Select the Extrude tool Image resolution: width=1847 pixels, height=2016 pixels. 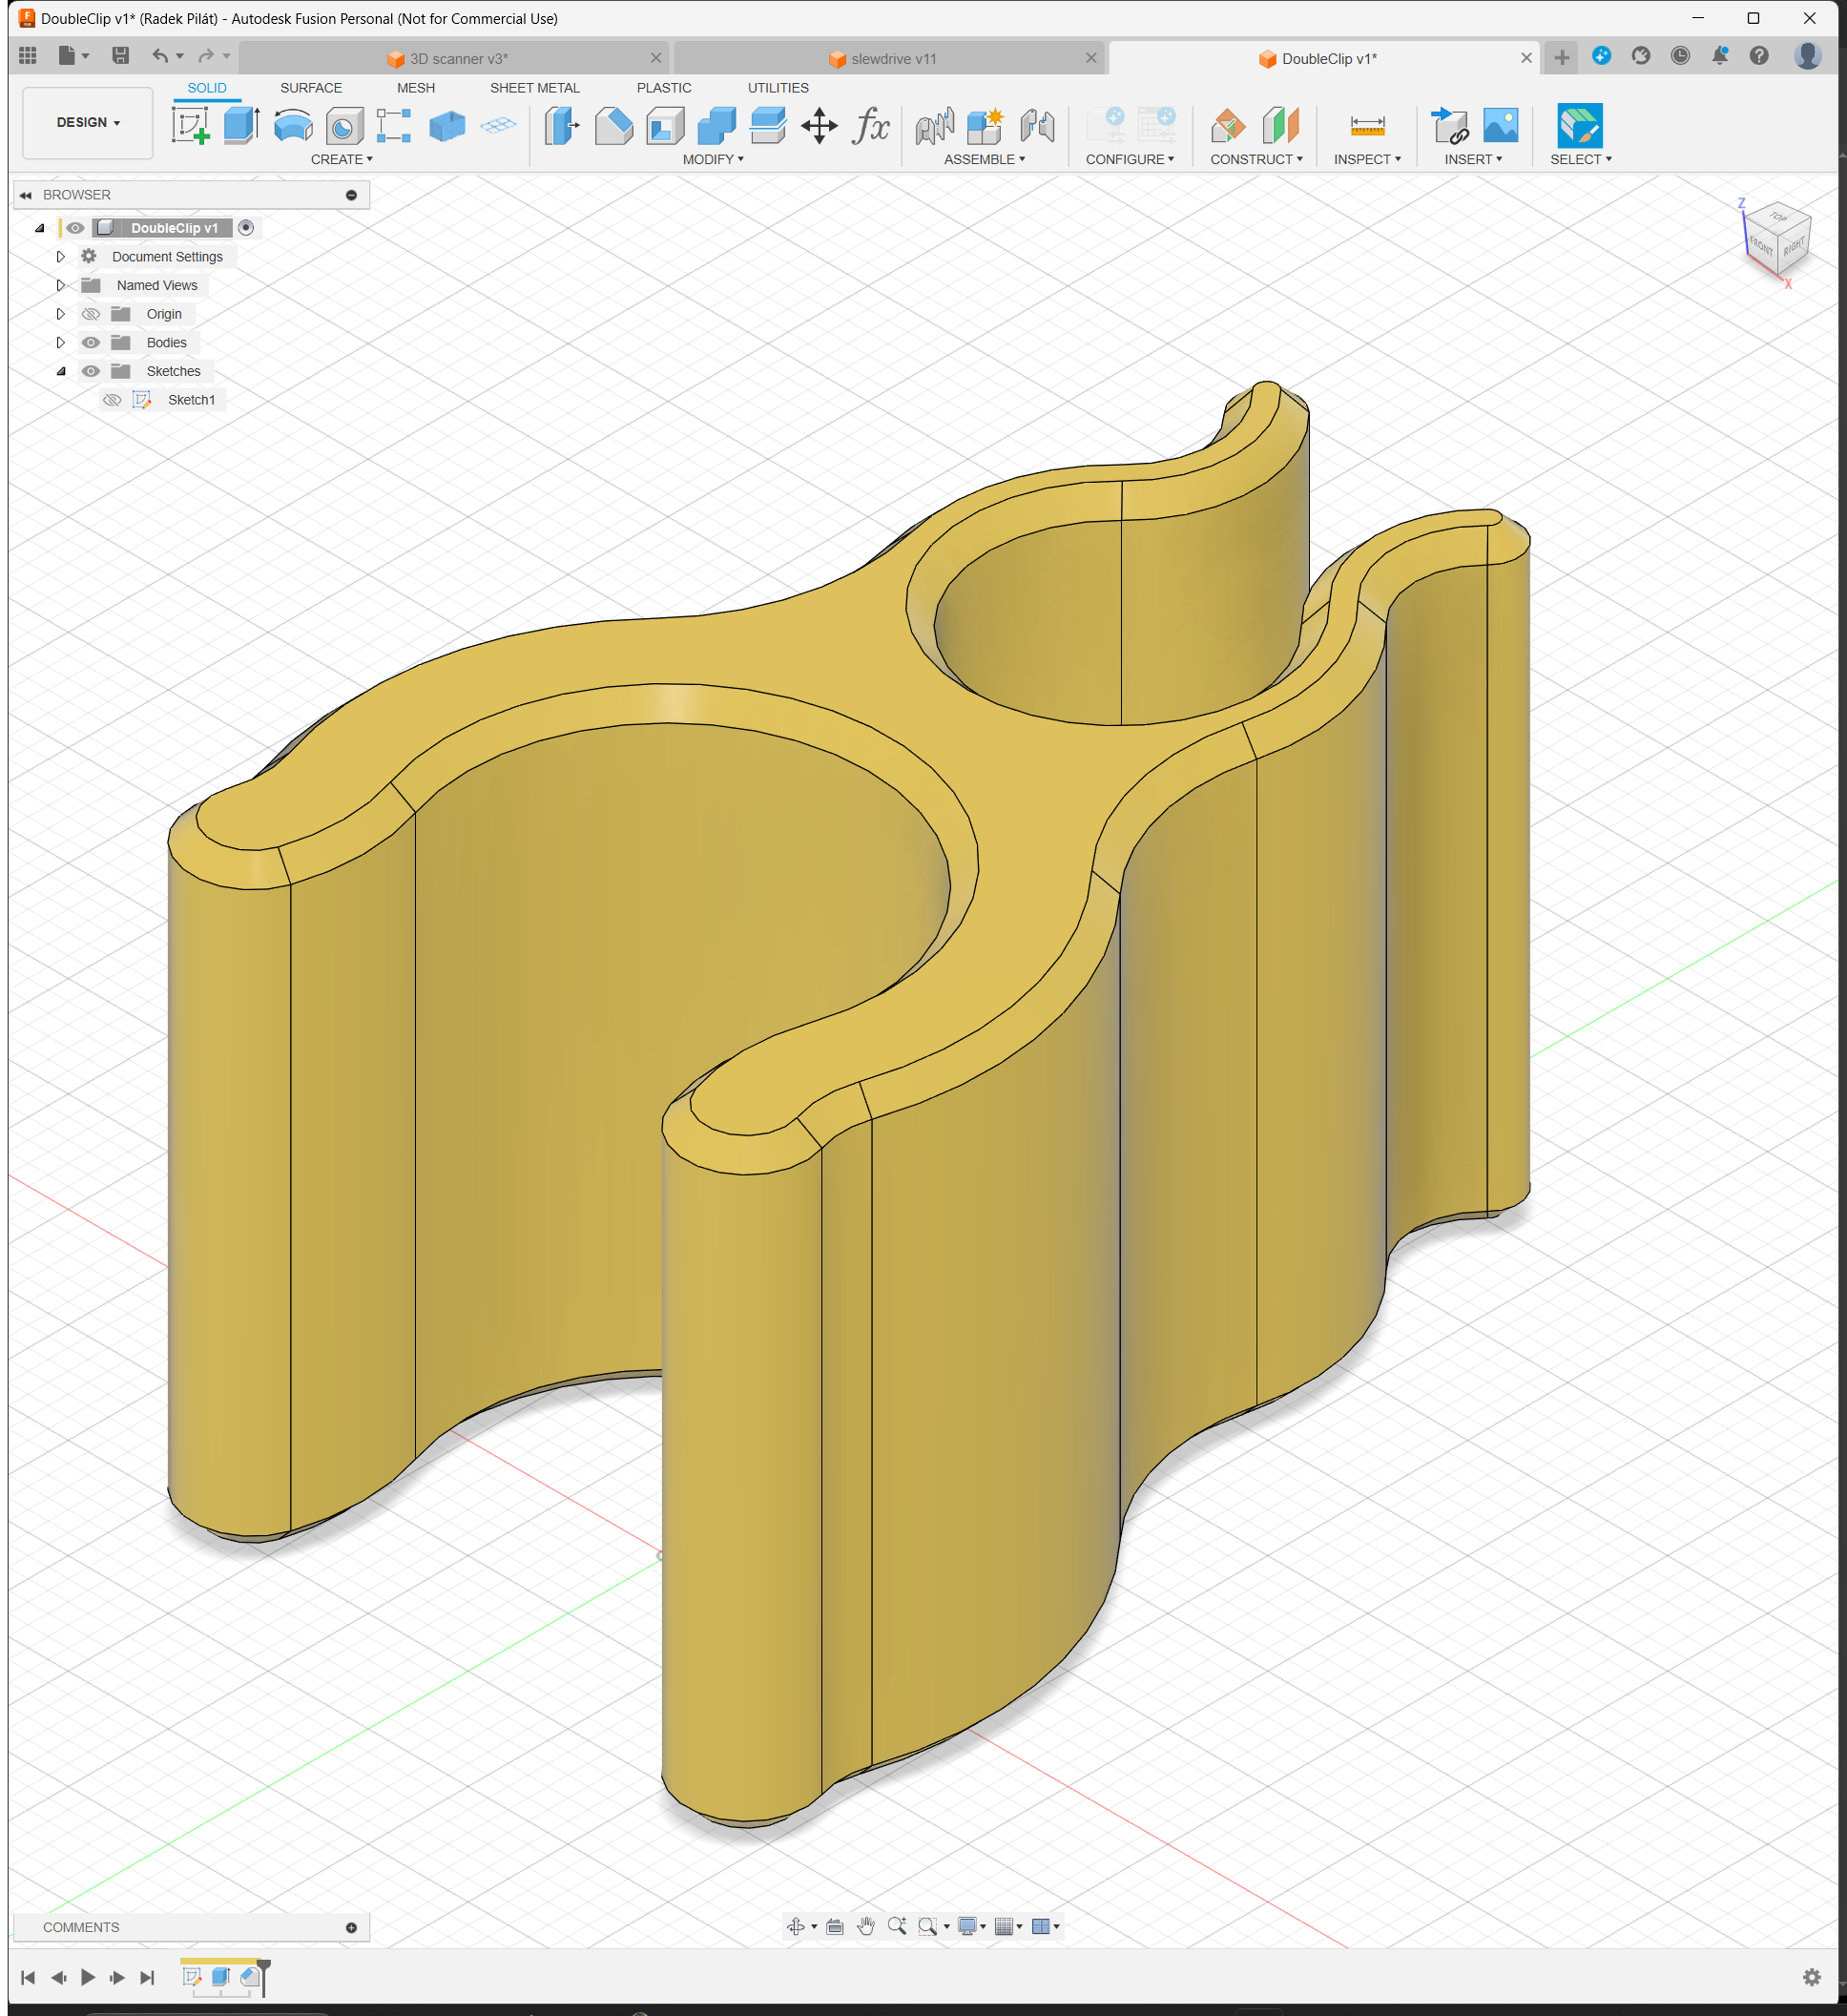241,126
